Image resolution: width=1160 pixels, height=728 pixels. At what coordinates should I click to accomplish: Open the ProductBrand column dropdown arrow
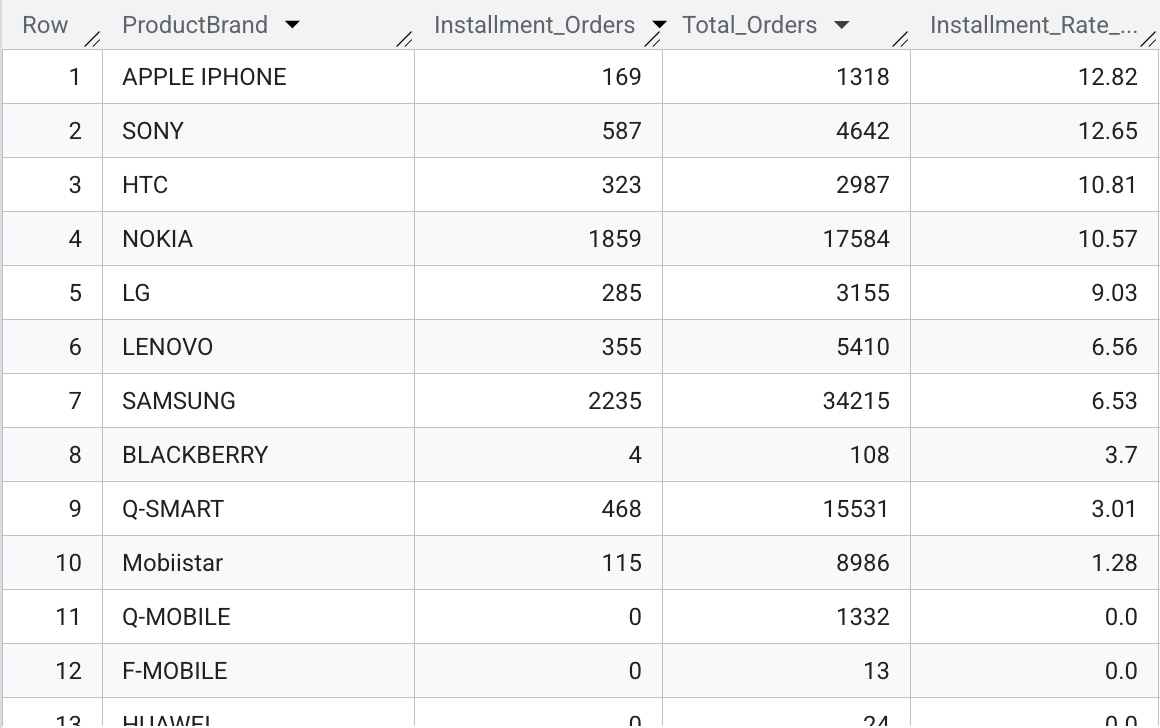click(292, 25)
